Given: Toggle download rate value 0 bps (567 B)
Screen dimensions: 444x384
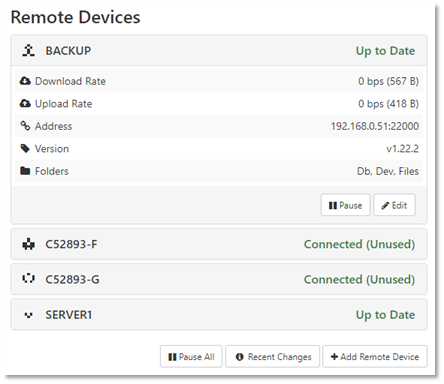Looking at the screenshot, I should click(x=388, y=81).
